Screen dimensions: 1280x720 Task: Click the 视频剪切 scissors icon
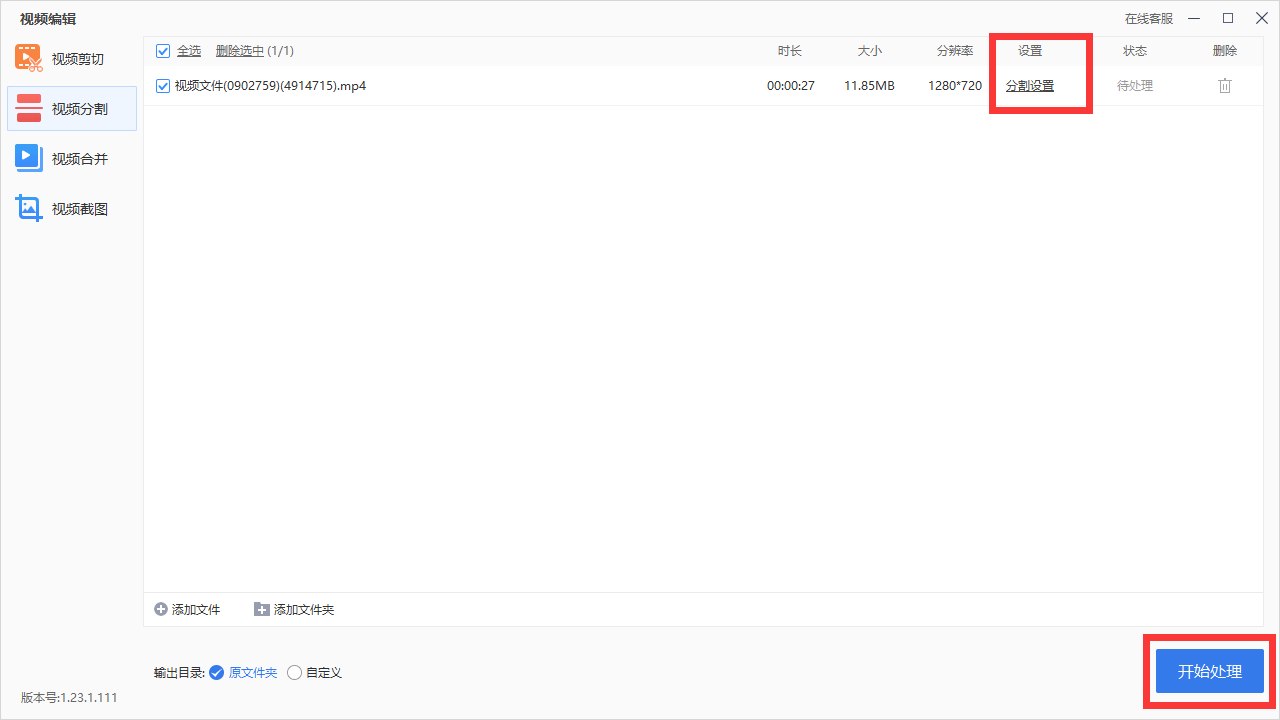click(28, 58)
